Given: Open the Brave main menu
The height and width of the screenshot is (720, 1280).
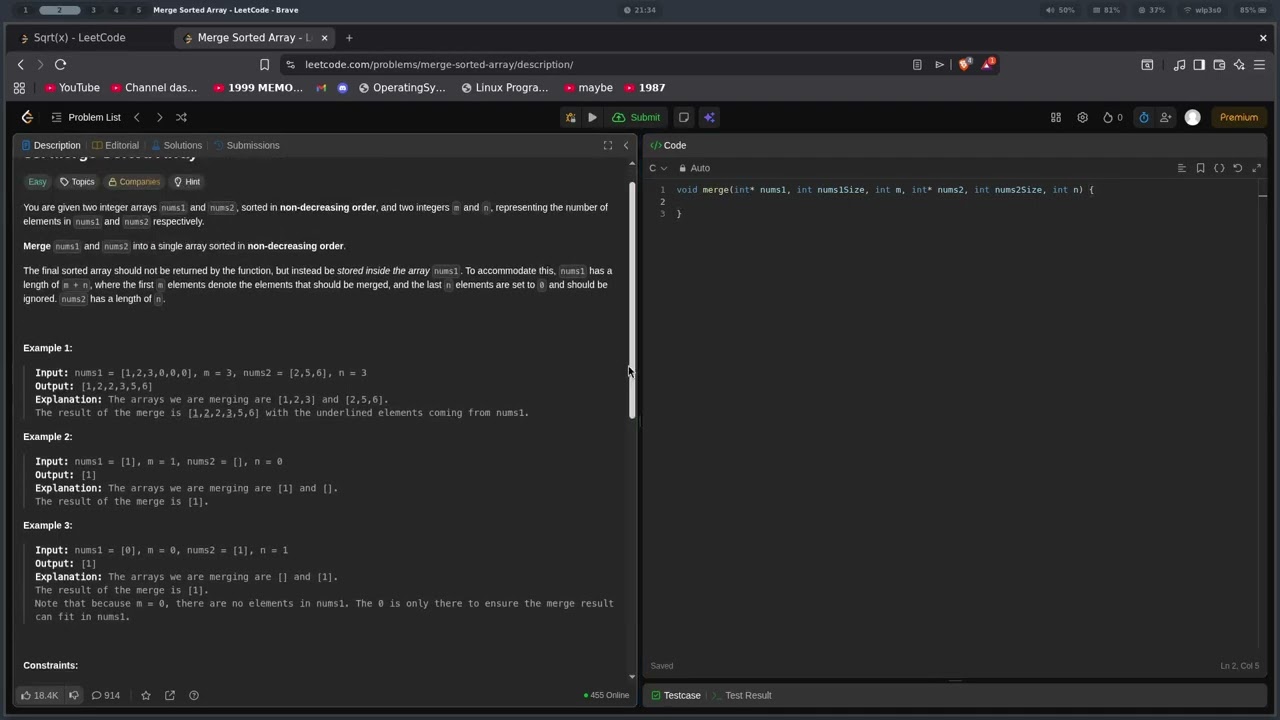Looking at the screenshot, I should point(1259,64).
